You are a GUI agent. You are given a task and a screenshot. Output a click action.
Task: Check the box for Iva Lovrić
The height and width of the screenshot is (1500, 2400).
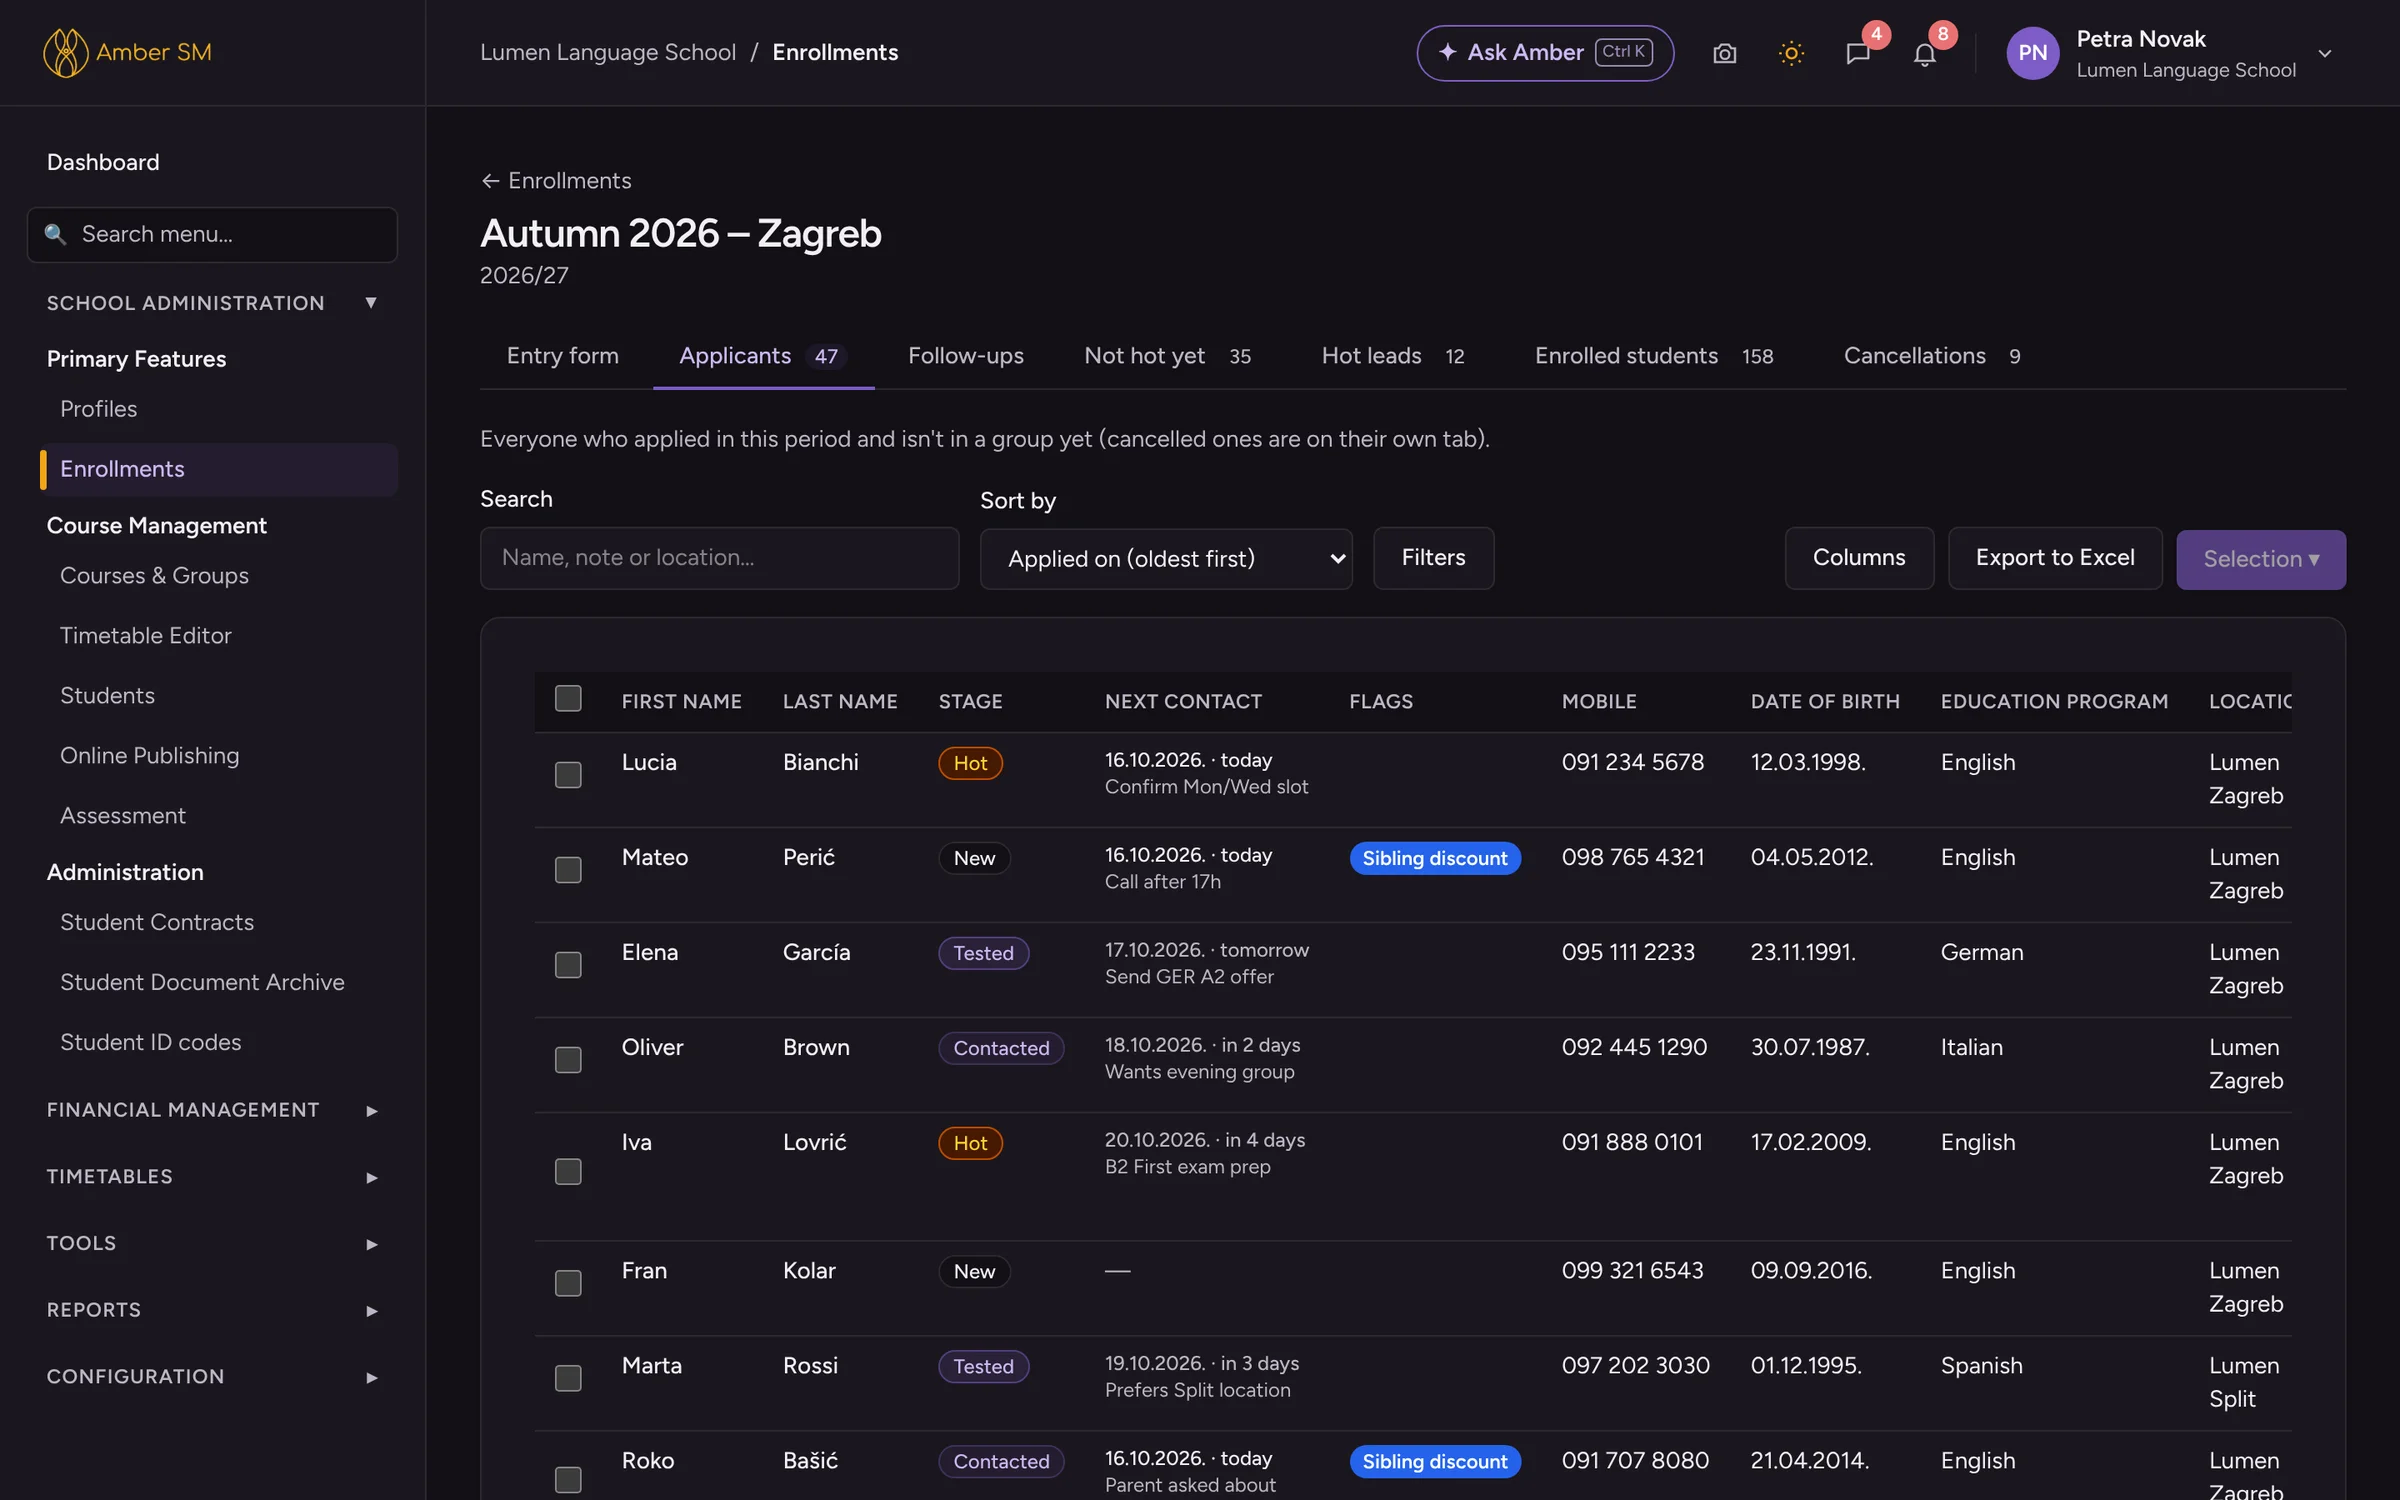(568, 1171)
